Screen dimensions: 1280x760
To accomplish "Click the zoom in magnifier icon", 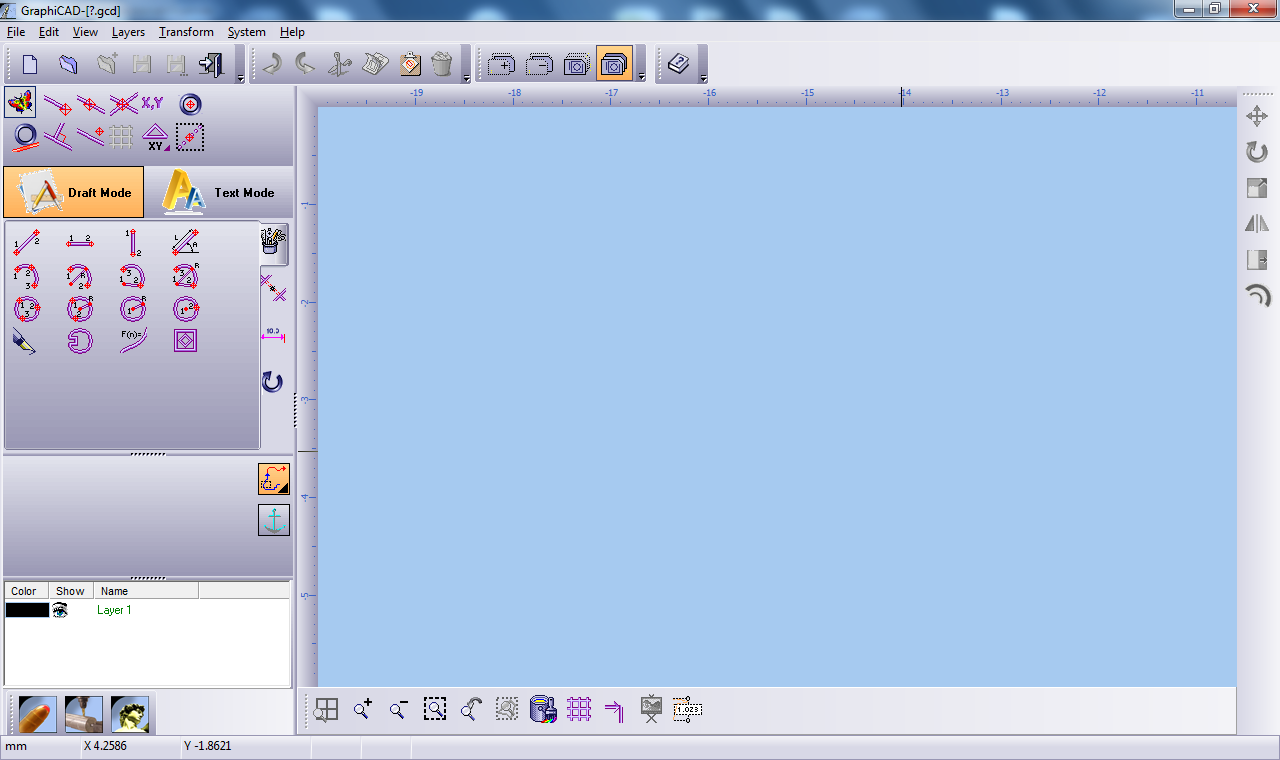I will pyautogui.click(x=362, y=709).
